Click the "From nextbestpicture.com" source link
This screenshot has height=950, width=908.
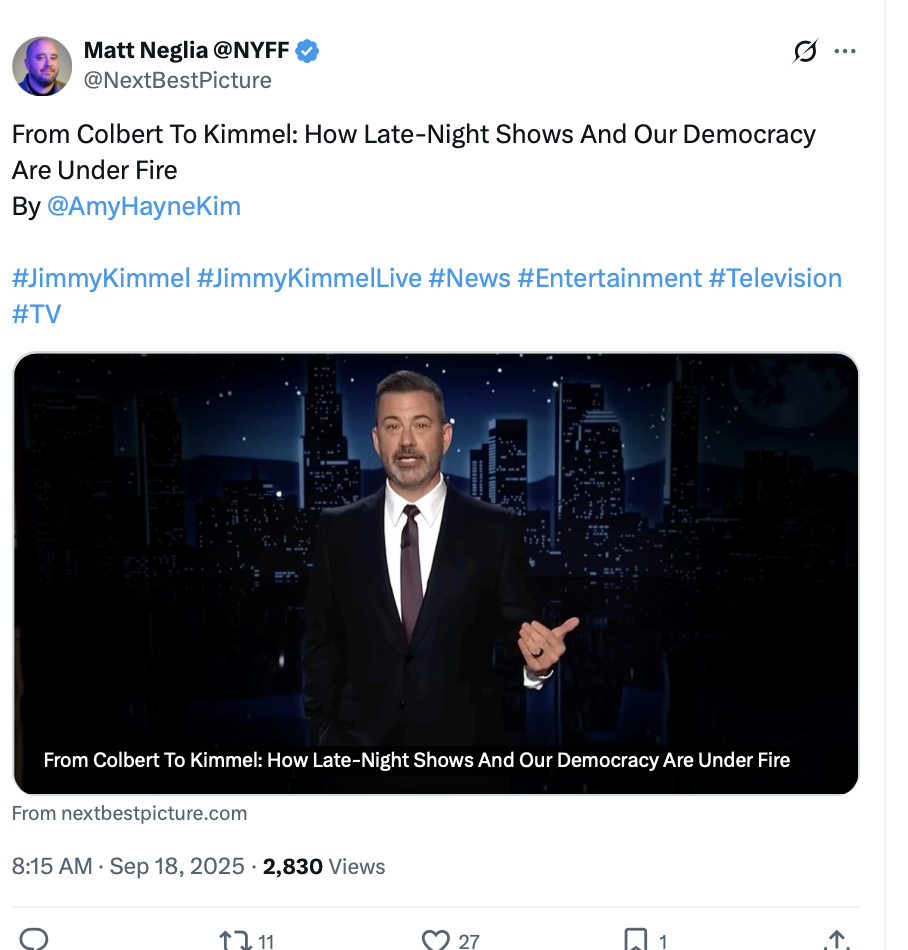pos(129,813)
